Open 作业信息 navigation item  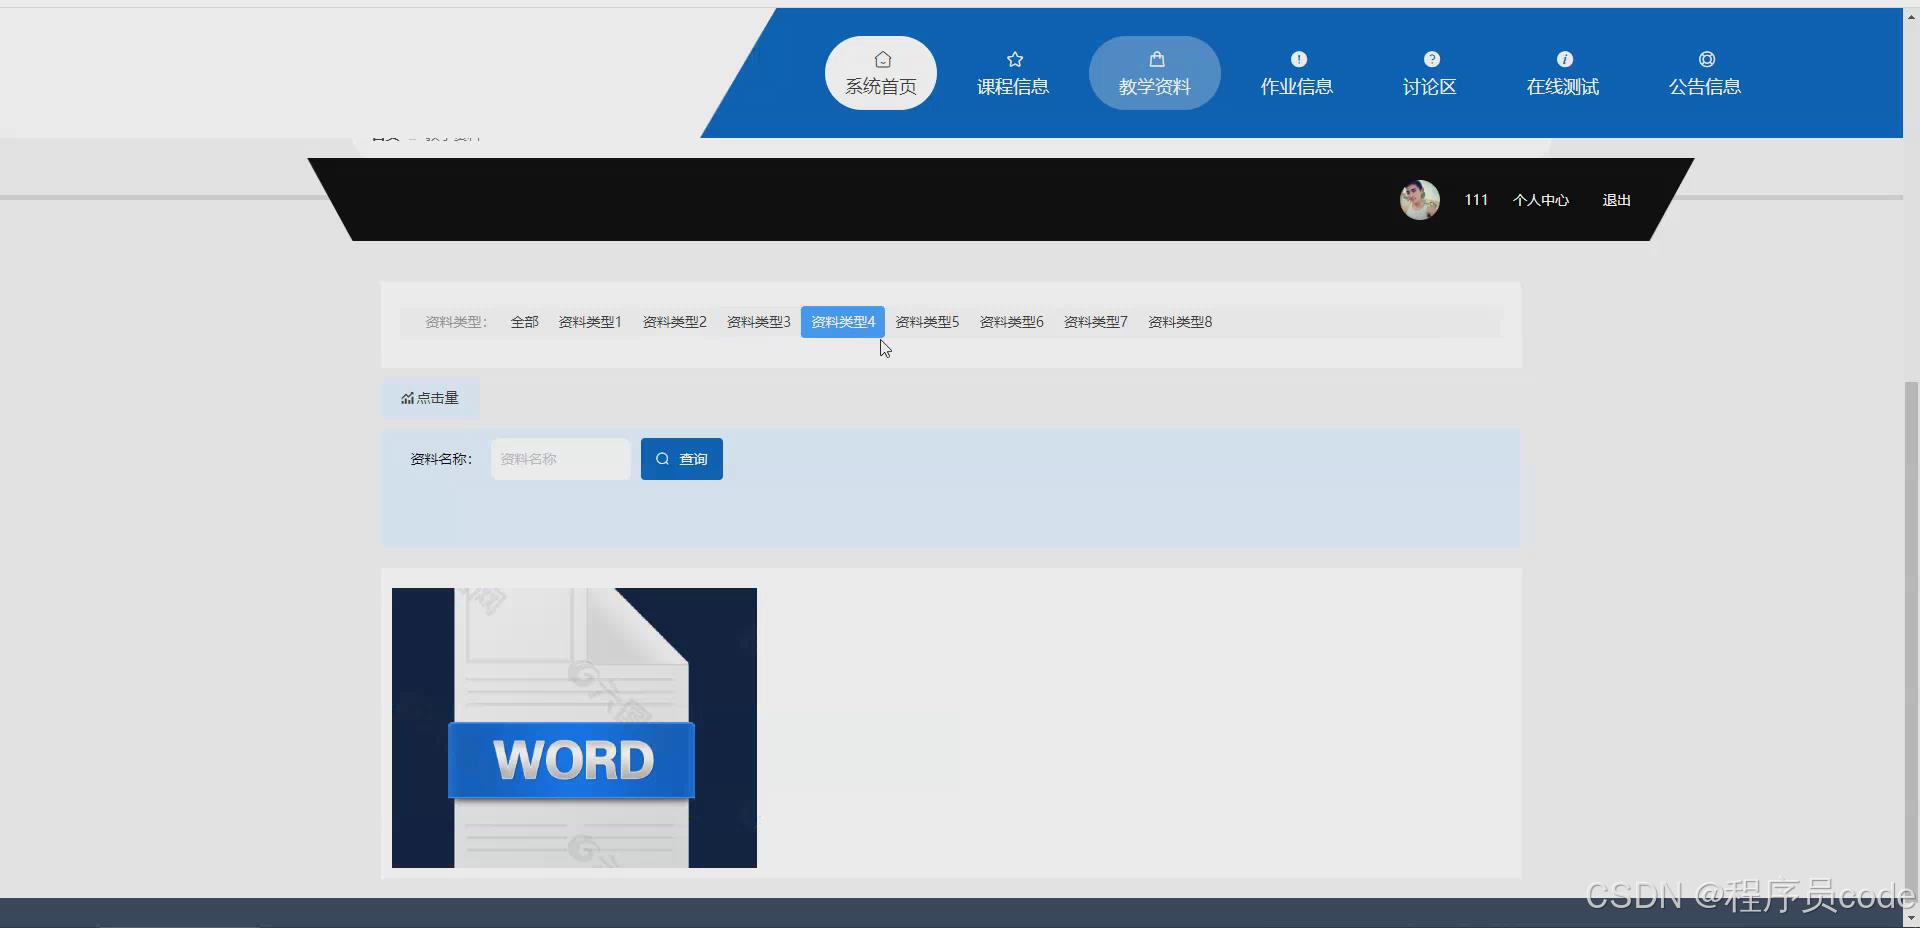[x=1297, y=73]
